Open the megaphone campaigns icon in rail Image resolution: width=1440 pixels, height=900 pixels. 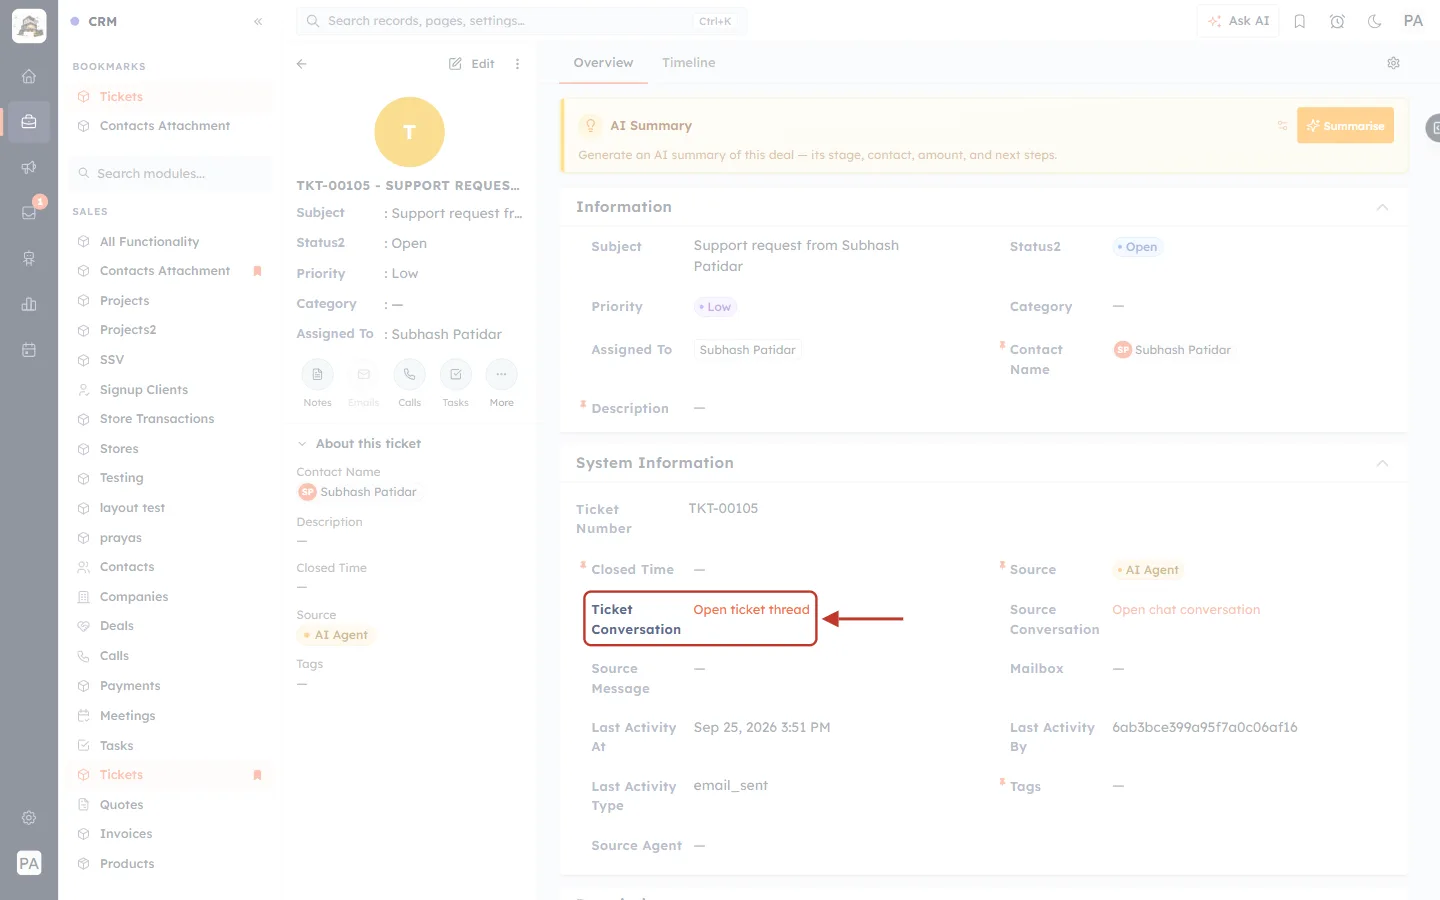[x=29, y=167]
